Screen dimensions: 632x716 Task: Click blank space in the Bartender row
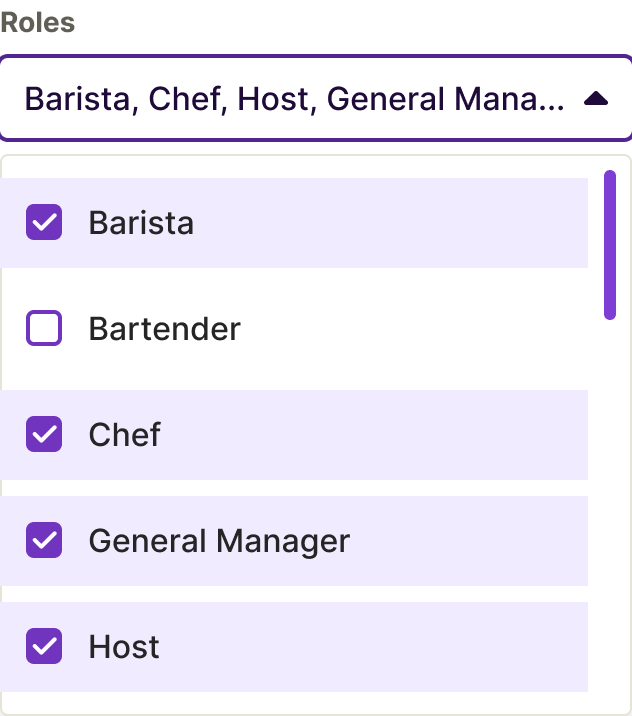pyautogui.click(x=420, y=328)
